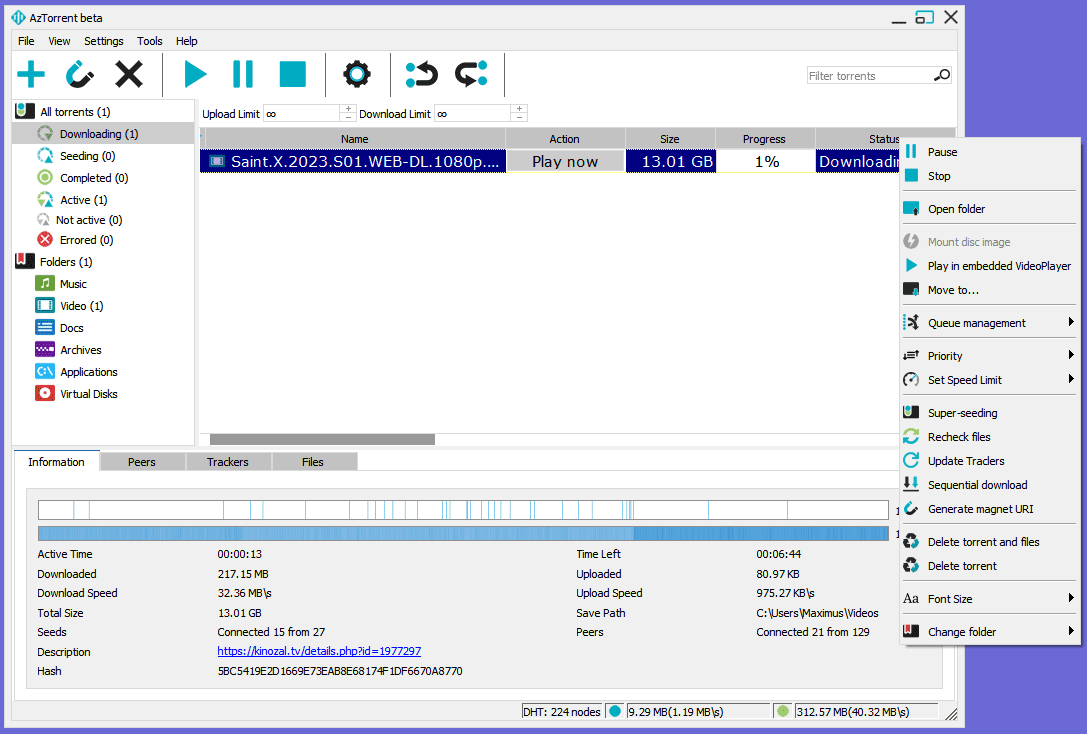
Task: Open the Help menu
Action: click(x=186, y=41)
